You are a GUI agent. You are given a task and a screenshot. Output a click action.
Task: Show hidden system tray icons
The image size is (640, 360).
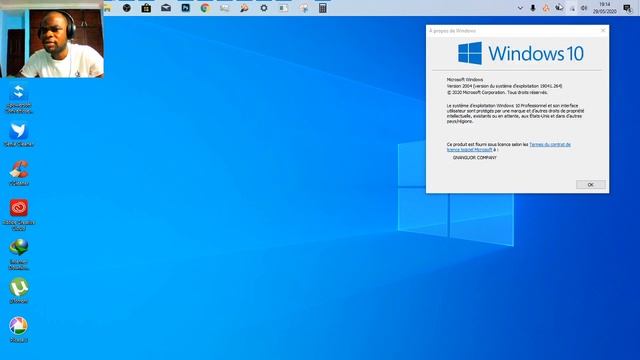520,8
